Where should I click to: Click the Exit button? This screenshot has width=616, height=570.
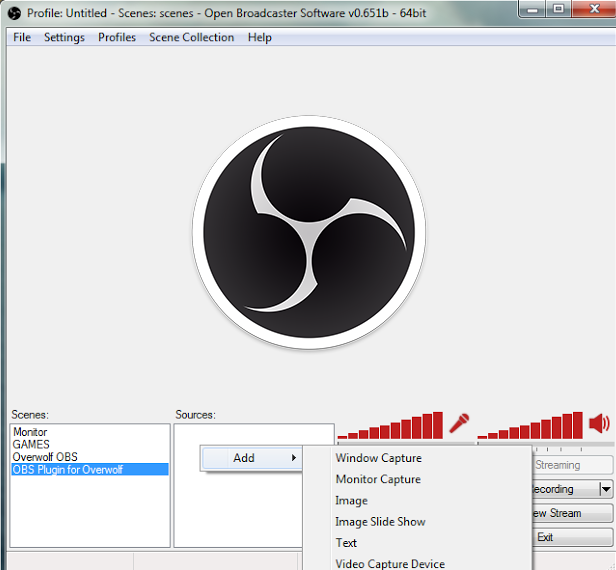(x=572, y=537)
